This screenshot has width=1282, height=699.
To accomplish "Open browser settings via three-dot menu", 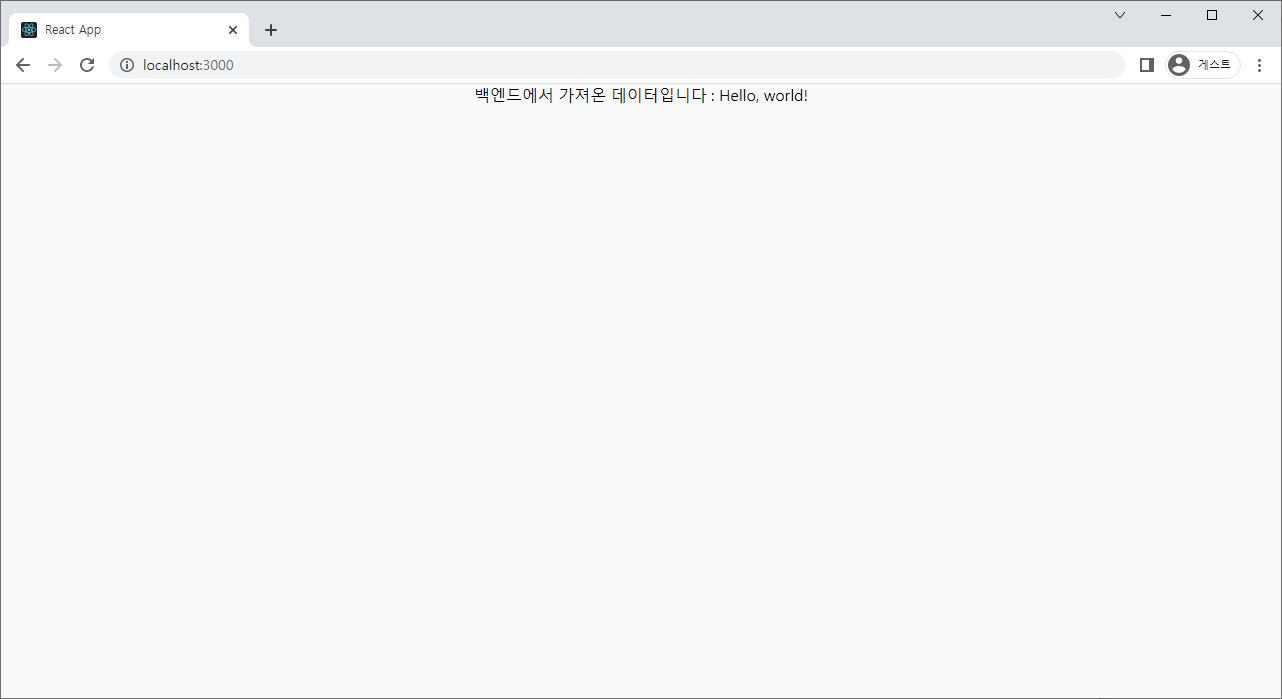I will pos(1259,64).
